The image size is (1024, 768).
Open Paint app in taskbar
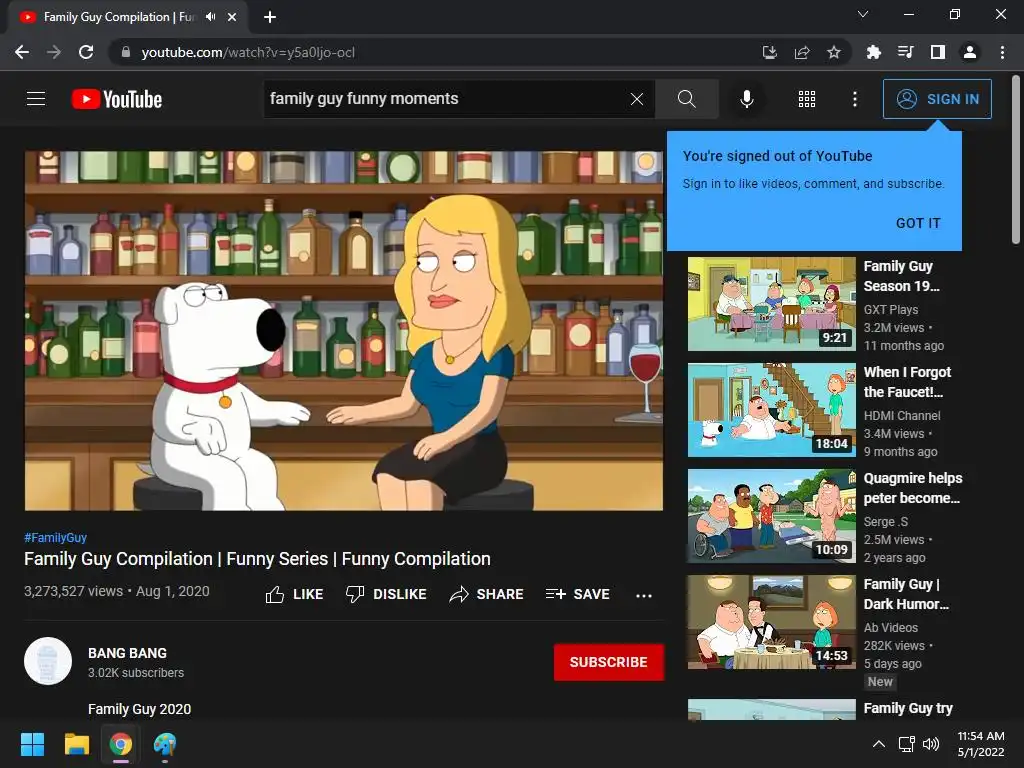point(165,744)
